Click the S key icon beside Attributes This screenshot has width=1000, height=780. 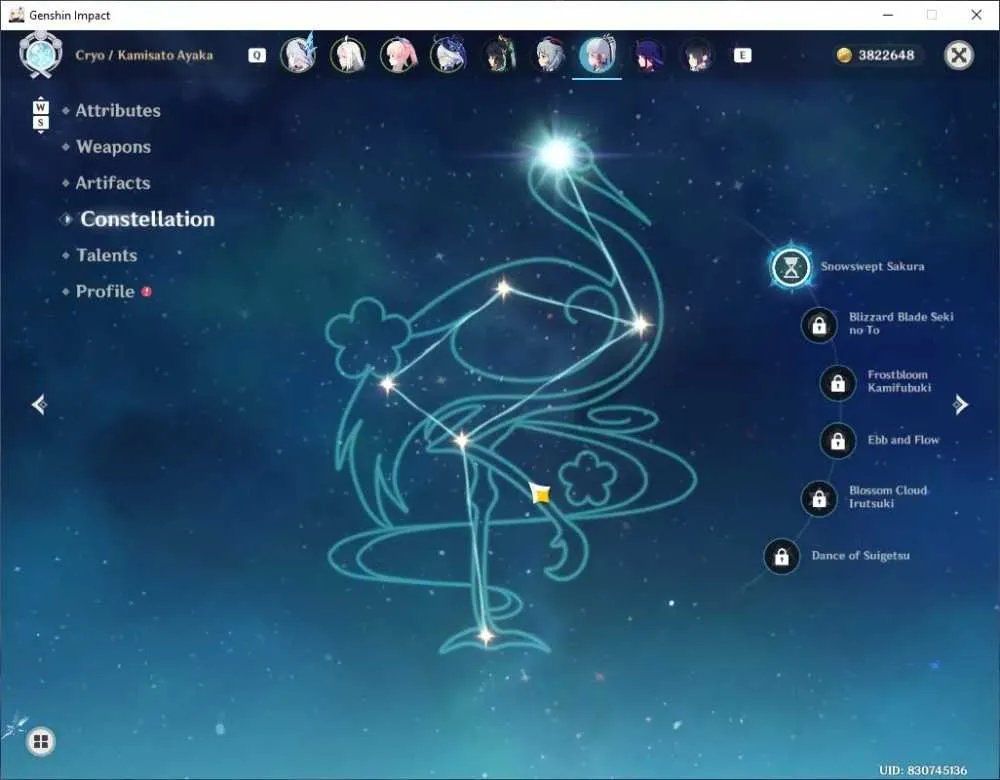tap(41, 122)
